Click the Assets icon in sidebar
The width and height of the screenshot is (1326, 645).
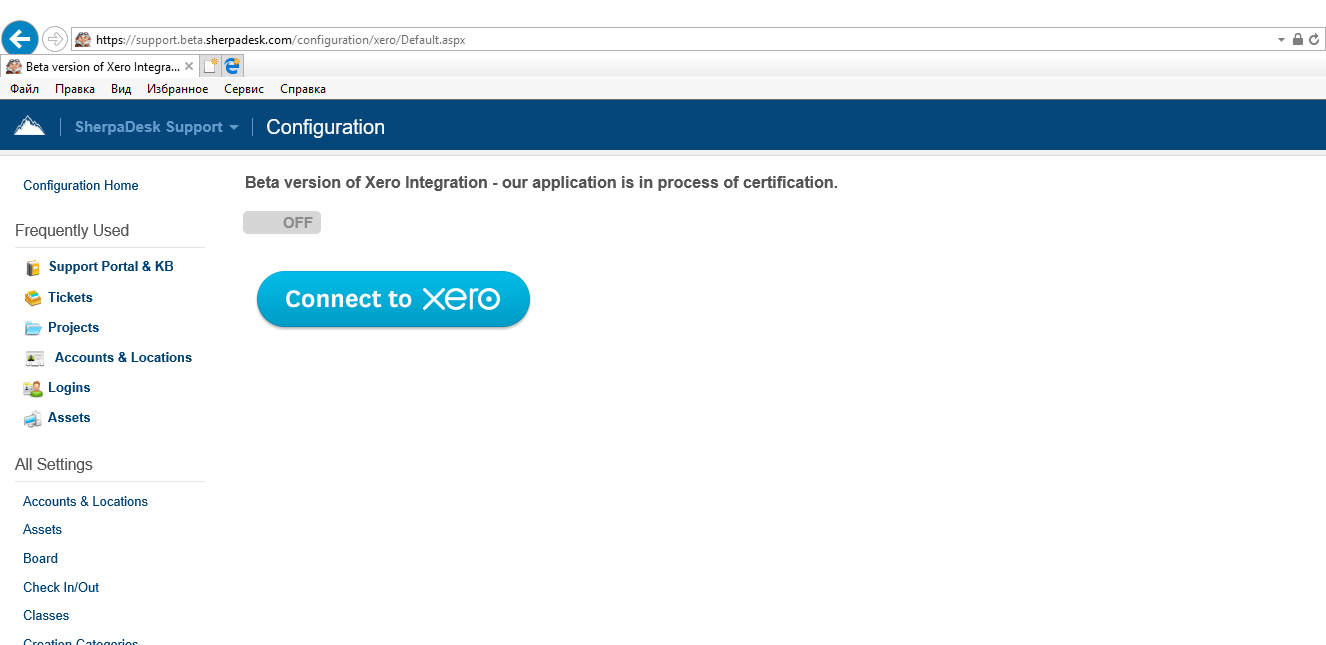pos(33,419)
